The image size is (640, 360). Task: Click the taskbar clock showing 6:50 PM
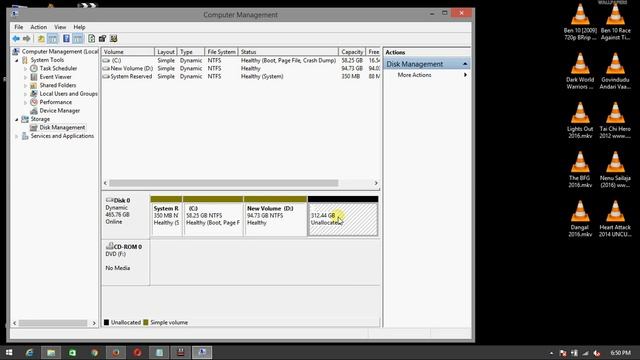tap(620, 352)
